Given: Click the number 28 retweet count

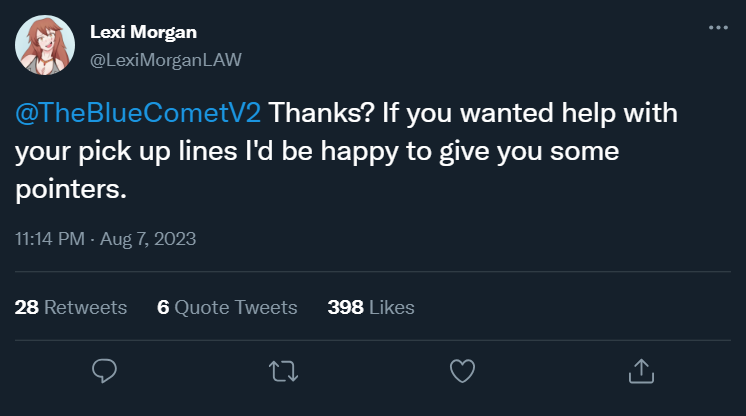Looking at the screenshot, I should pos(27,307).
